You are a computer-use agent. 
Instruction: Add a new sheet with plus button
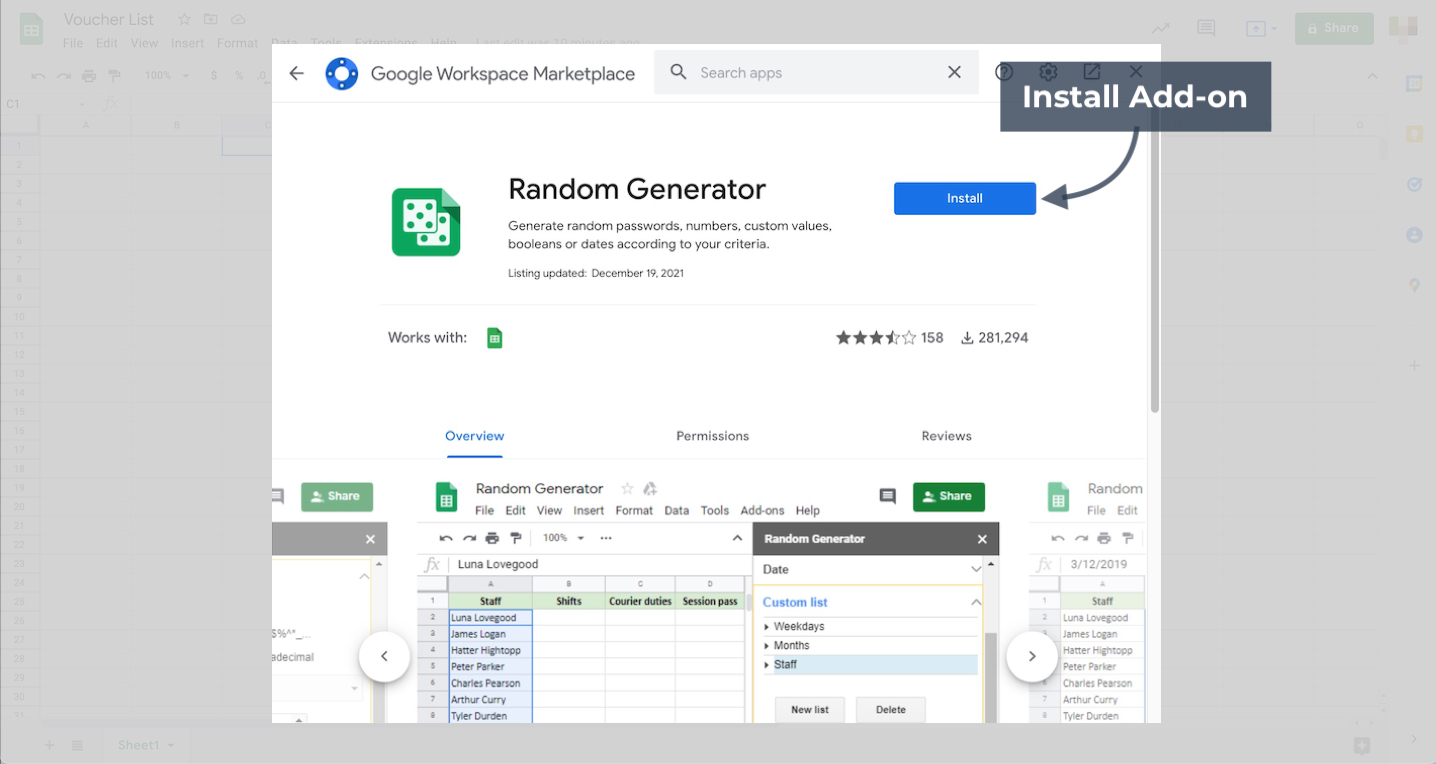pos(49,745)
